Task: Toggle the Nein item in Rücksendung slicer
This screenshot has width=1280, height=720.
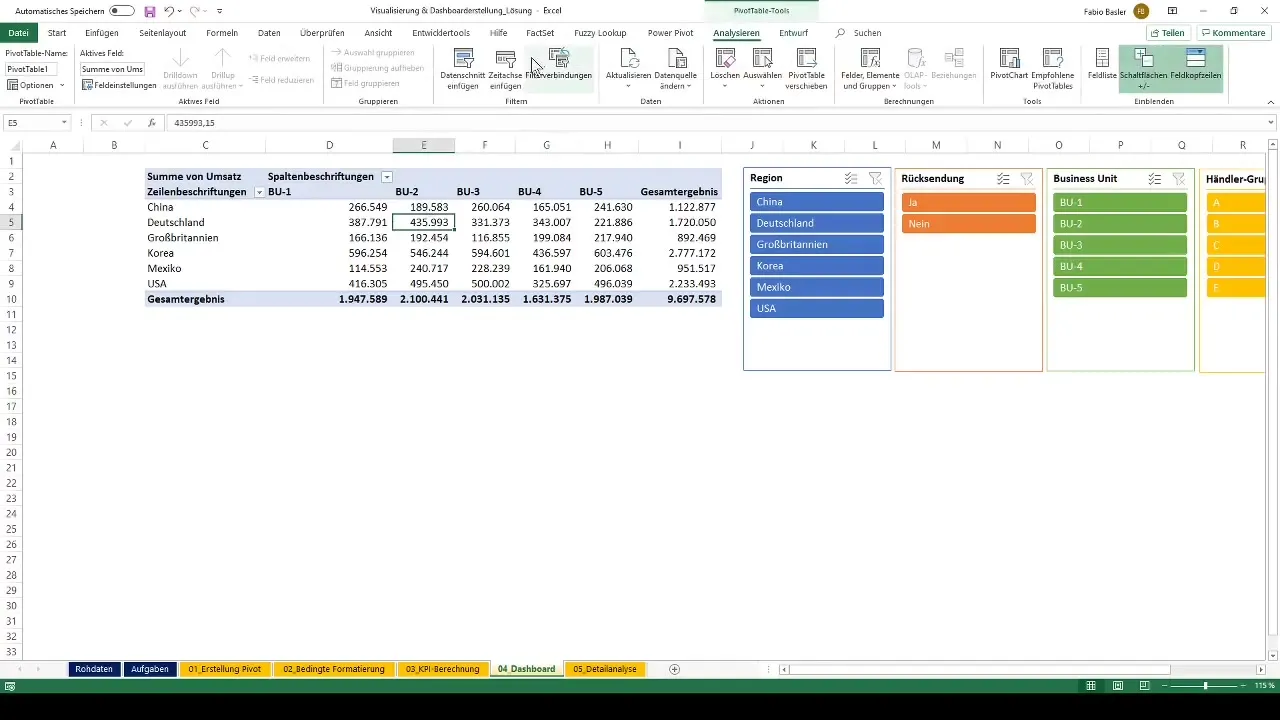Action: [x=968, y=224]
